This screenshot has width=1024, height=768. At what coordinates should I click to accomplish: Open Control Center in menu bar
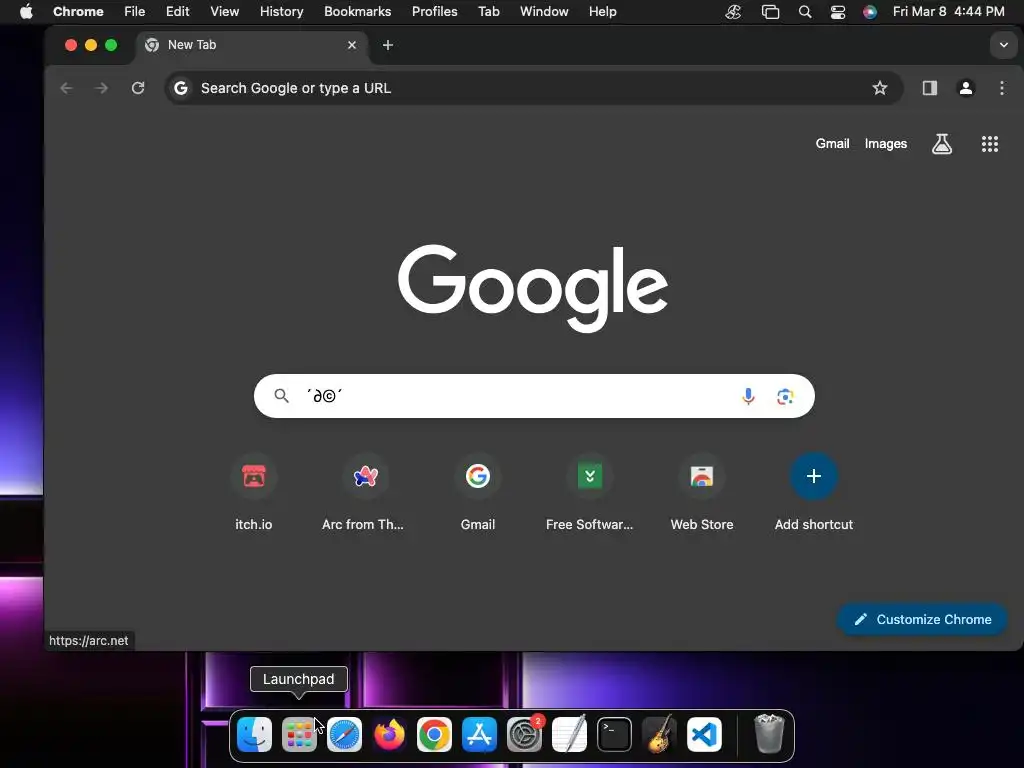pos(838,12)
